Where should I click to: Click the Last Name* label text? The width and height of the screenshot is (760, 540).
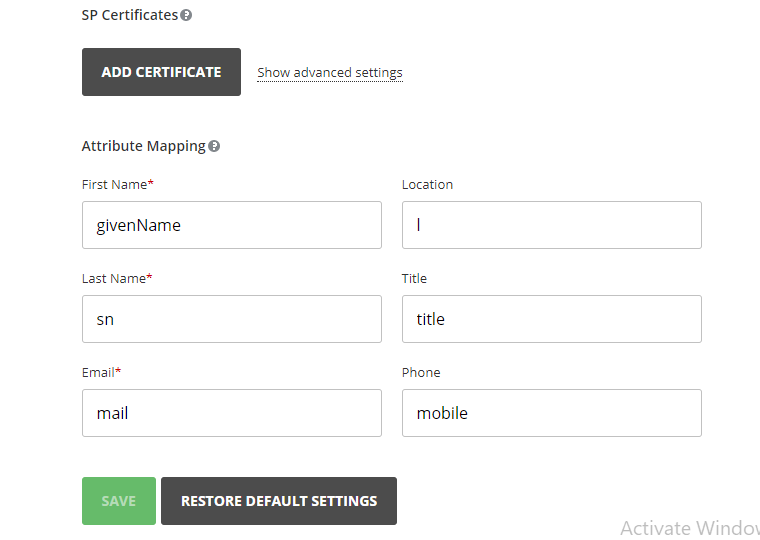117,278
